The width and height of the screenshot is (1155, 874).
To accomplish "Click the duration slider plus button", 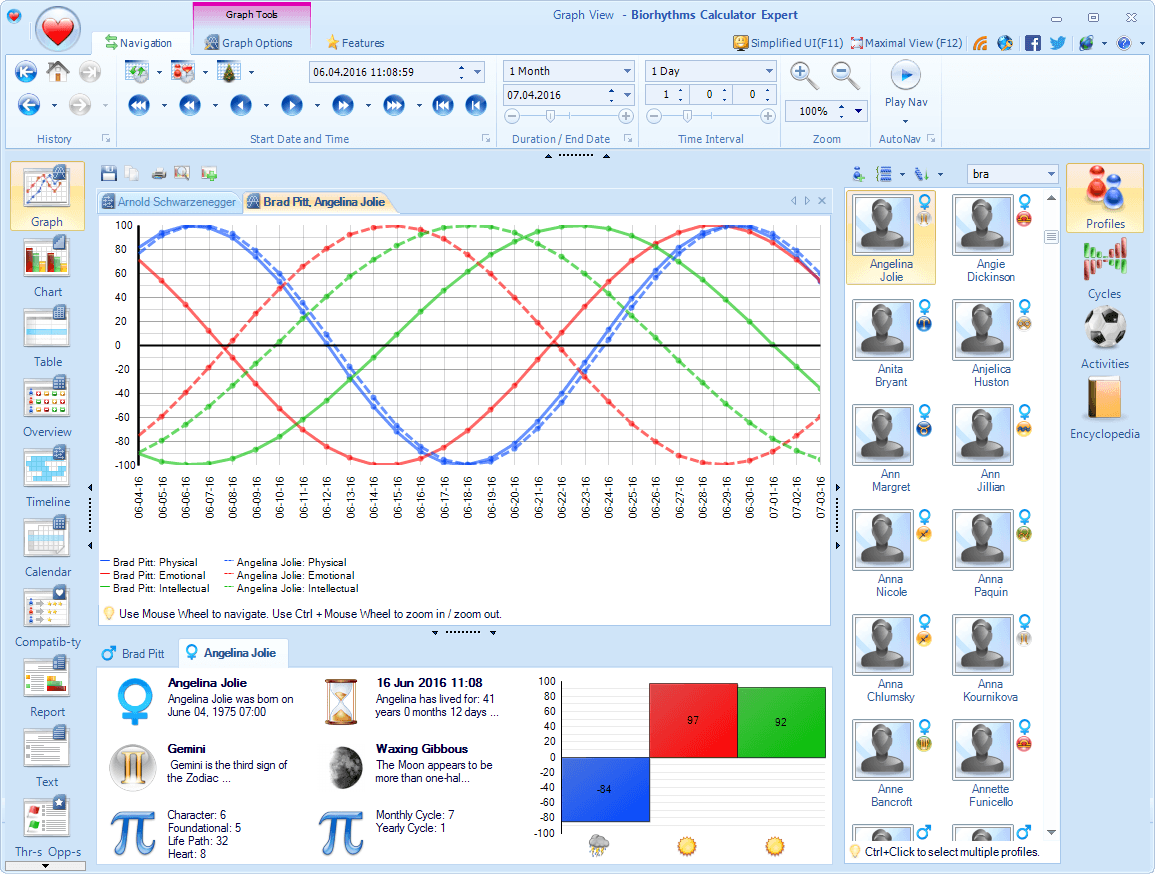I will tap(626, 116).
